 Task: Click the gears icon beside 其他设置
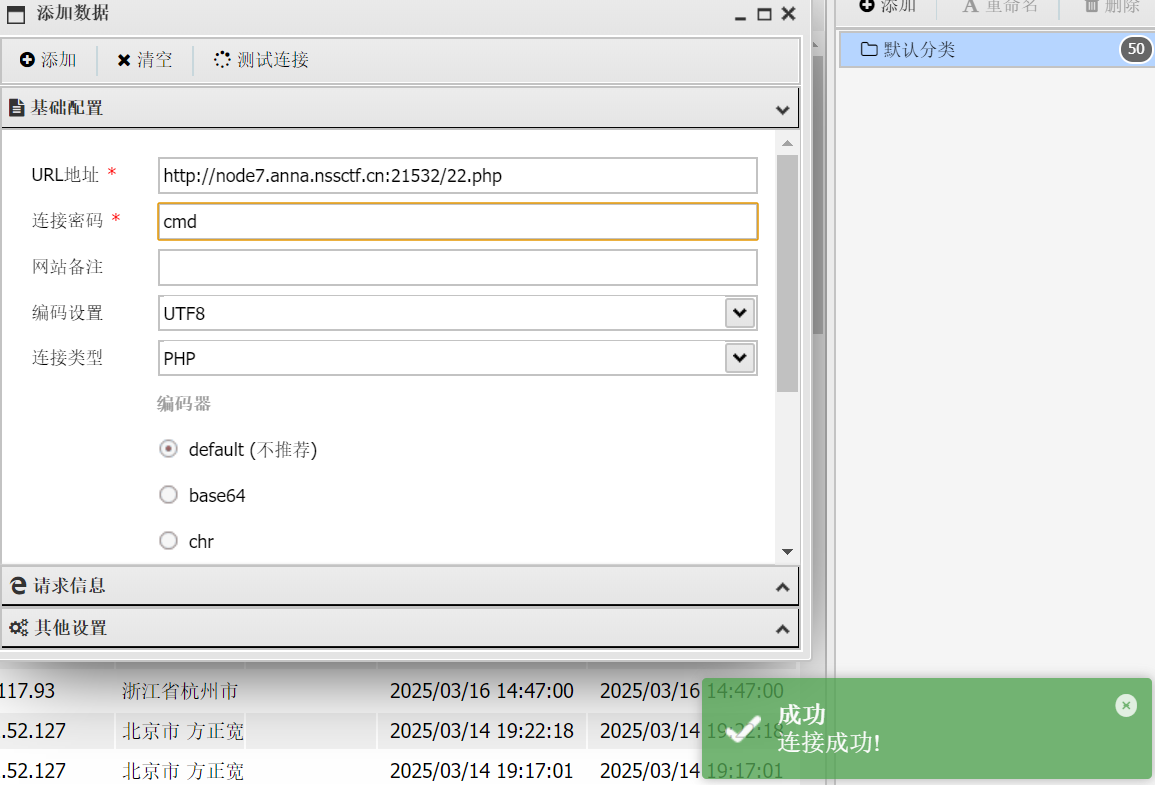click(18, 628)
